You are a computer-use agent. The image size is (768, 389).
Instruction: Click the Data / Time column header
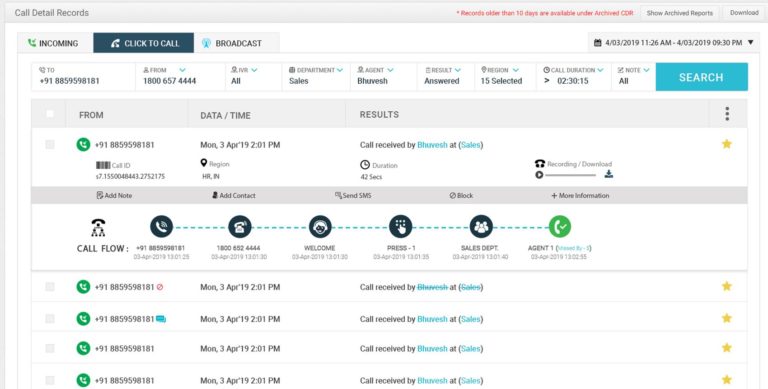click(225, 115)
